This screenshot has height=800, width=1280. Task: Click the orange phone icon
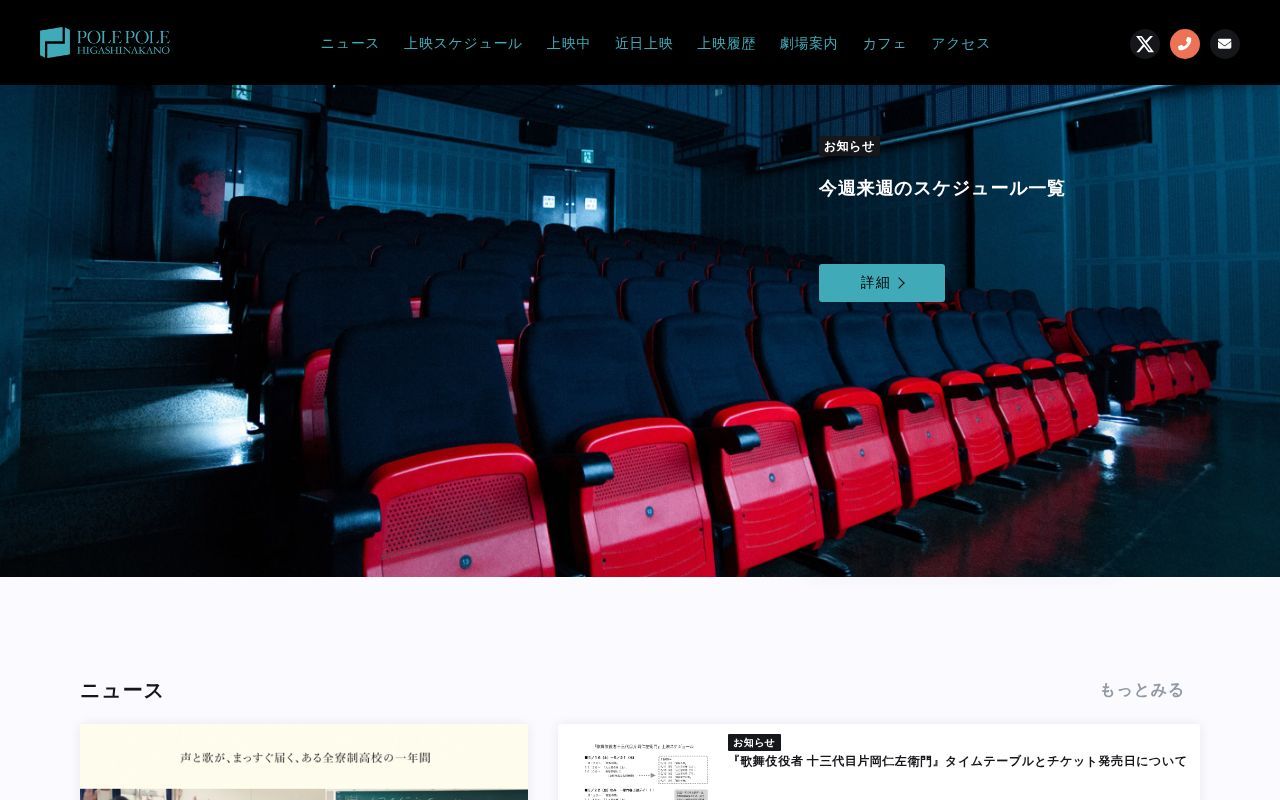point(1185,44)
